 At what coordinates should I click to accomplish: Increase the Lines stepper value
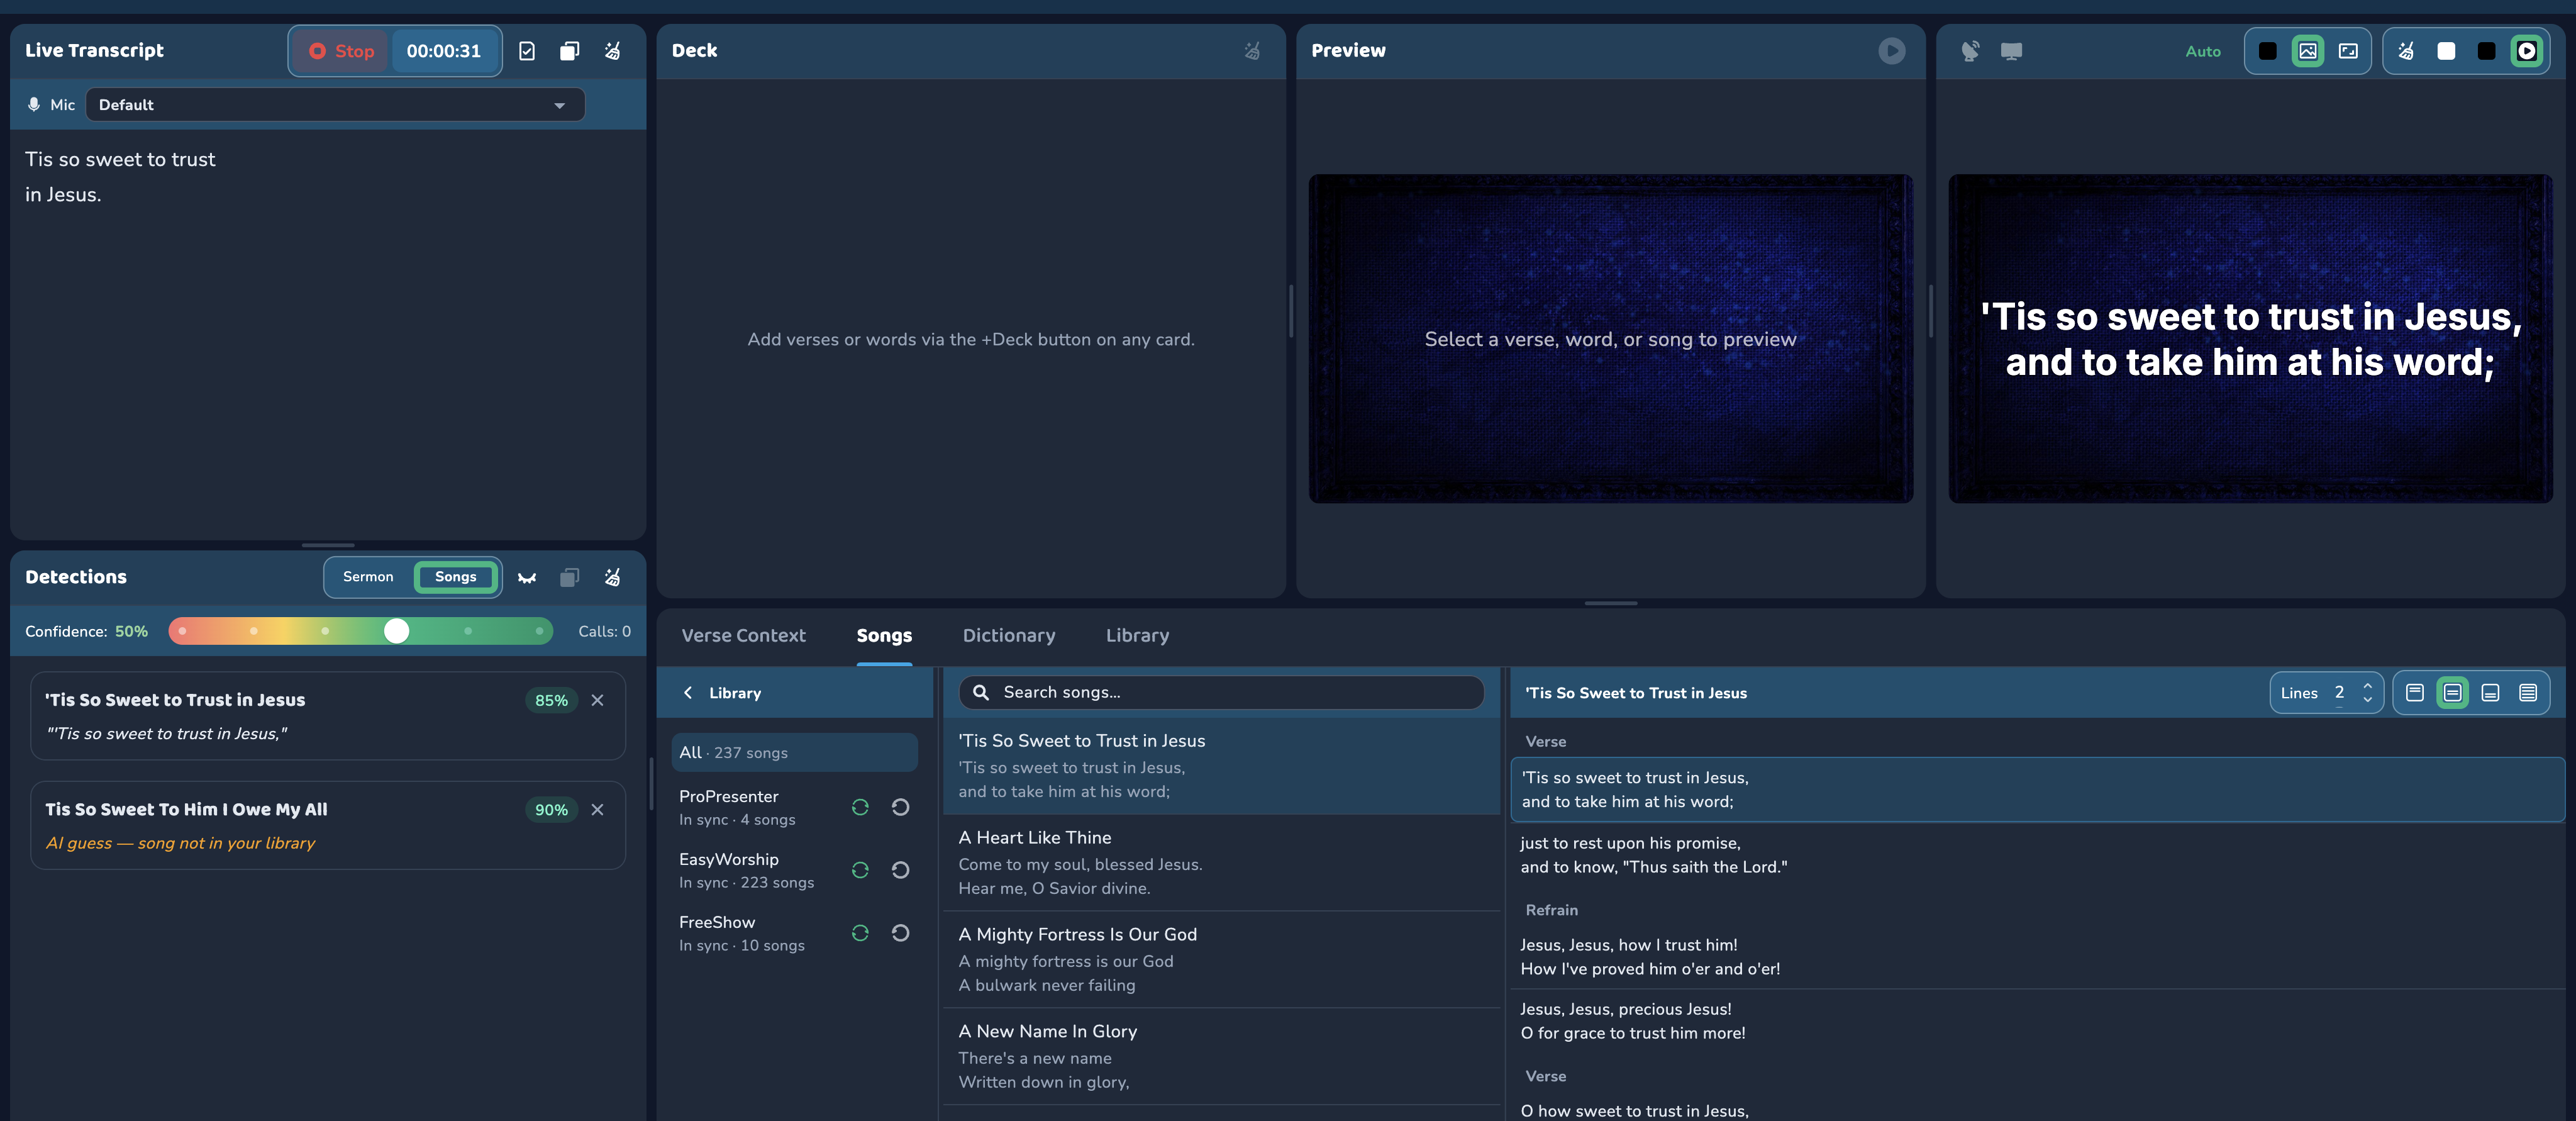(2367, 686)
